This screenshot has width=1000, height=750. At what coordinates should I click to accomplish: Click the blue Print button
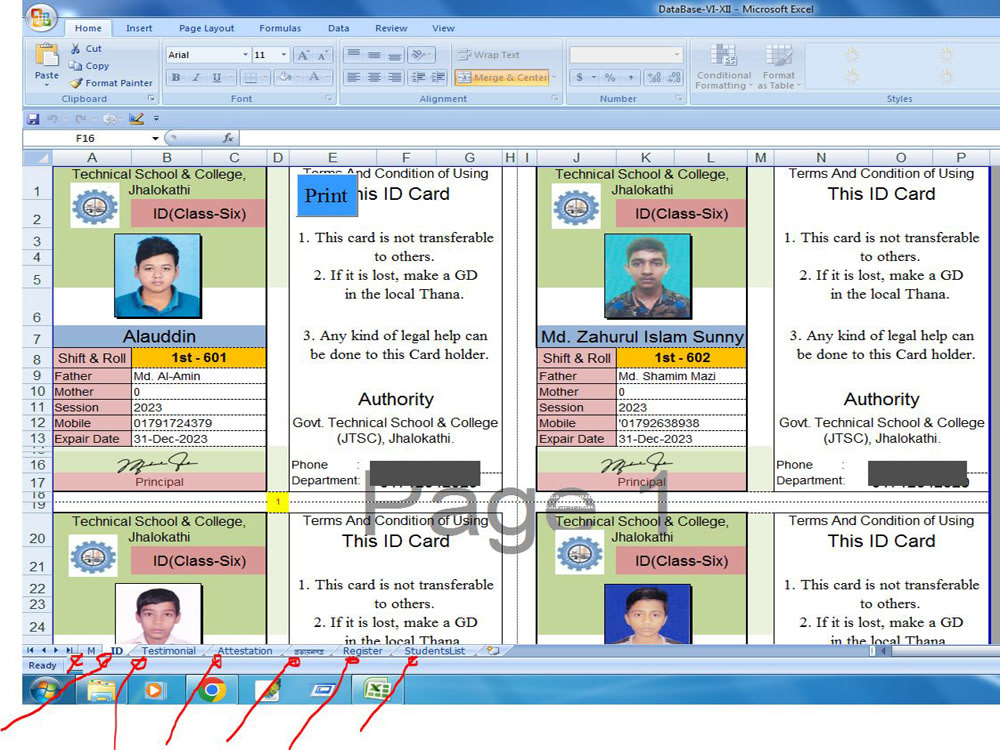coord(326,195)
